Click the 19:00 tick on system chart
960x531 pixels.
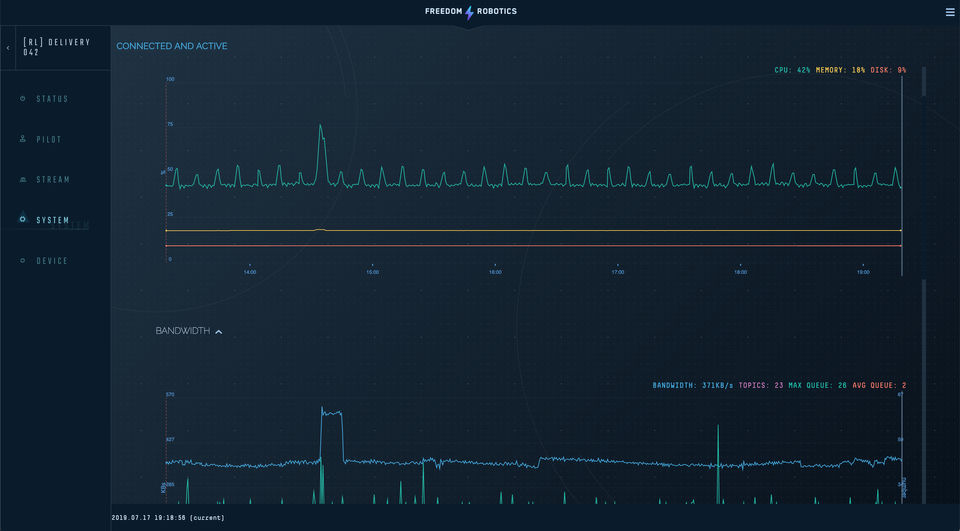click(863, 272)
